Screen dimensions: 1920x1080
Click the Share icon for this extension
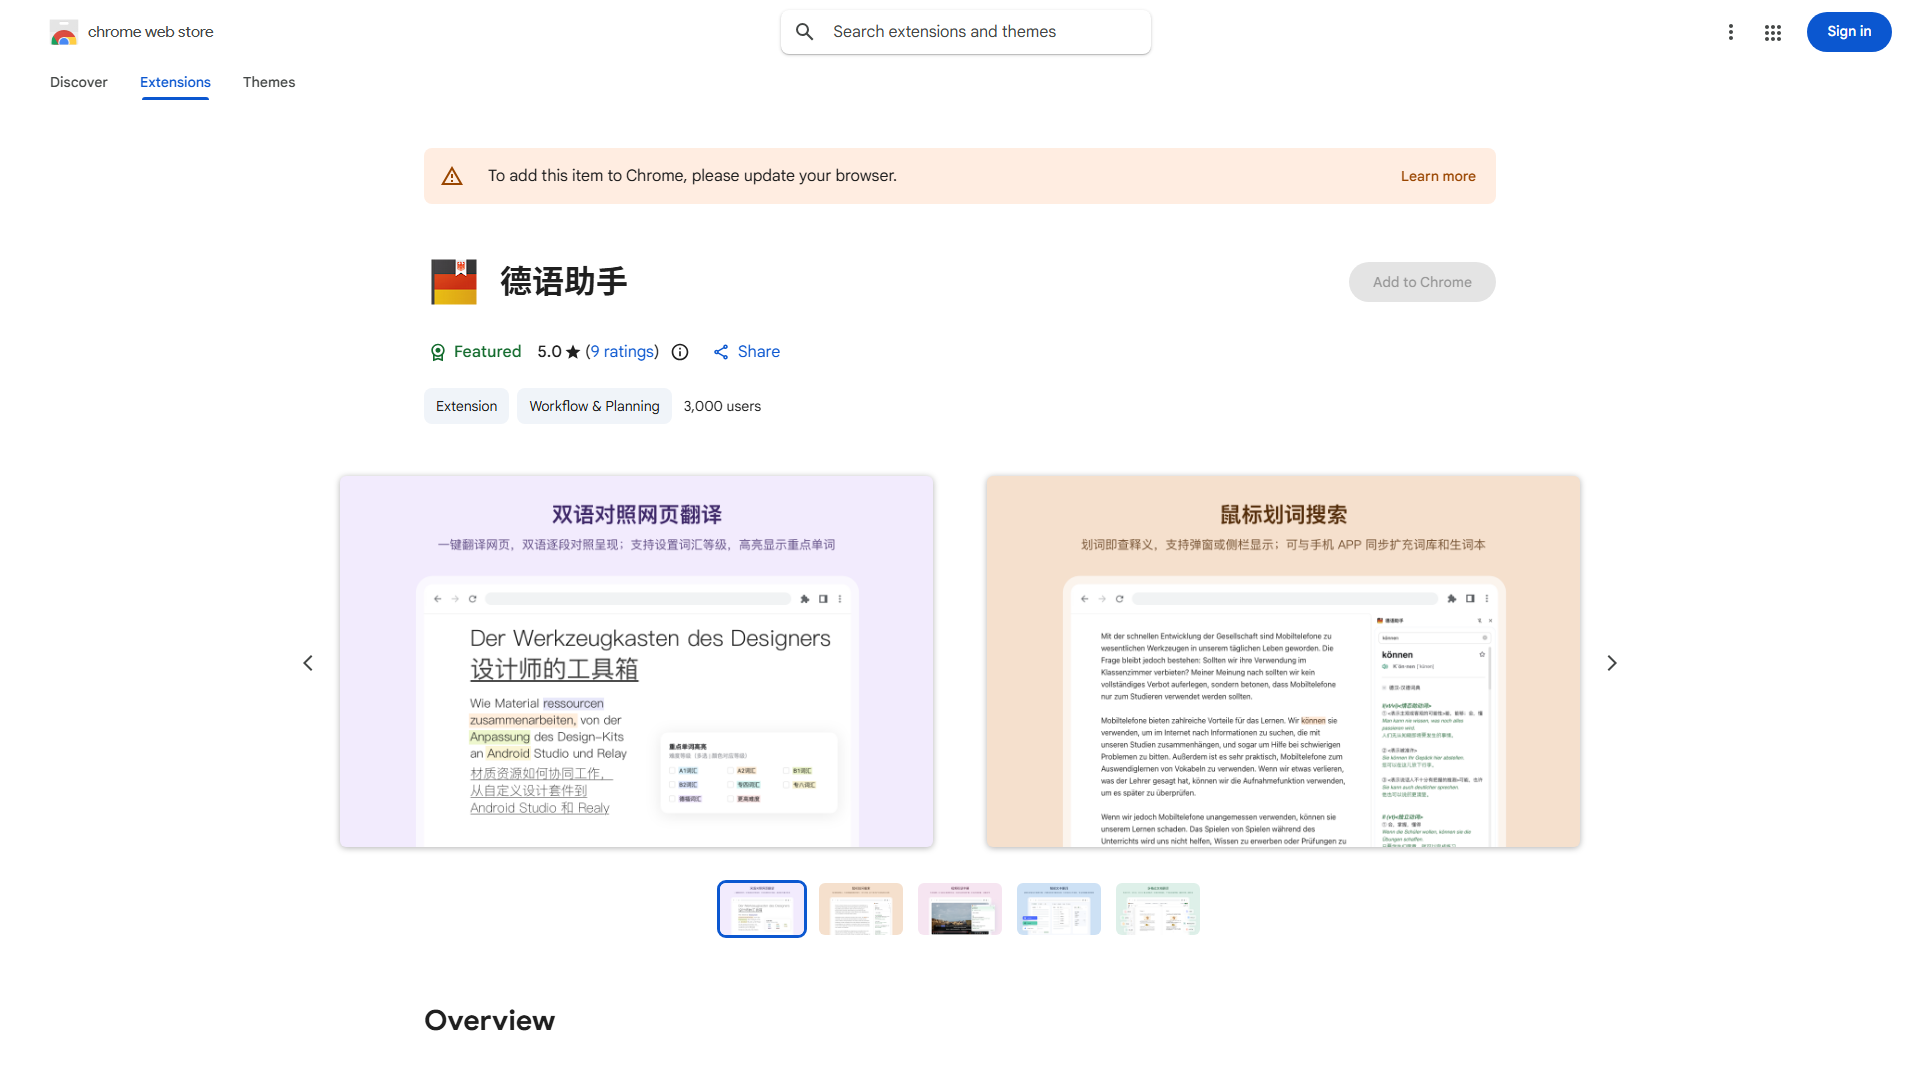pos(721,352)
